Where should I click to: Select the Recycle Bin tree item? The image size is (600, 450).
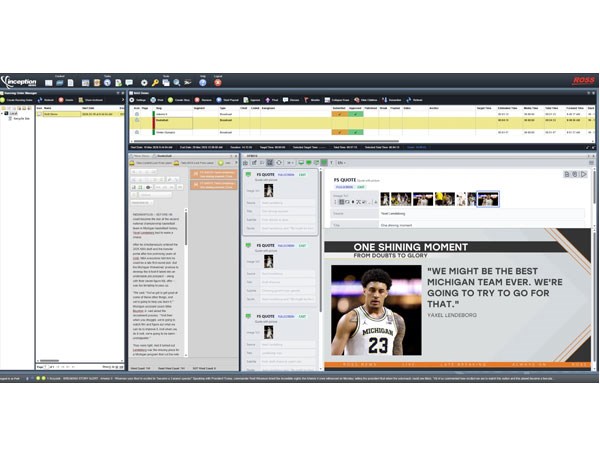coord(19,119)
